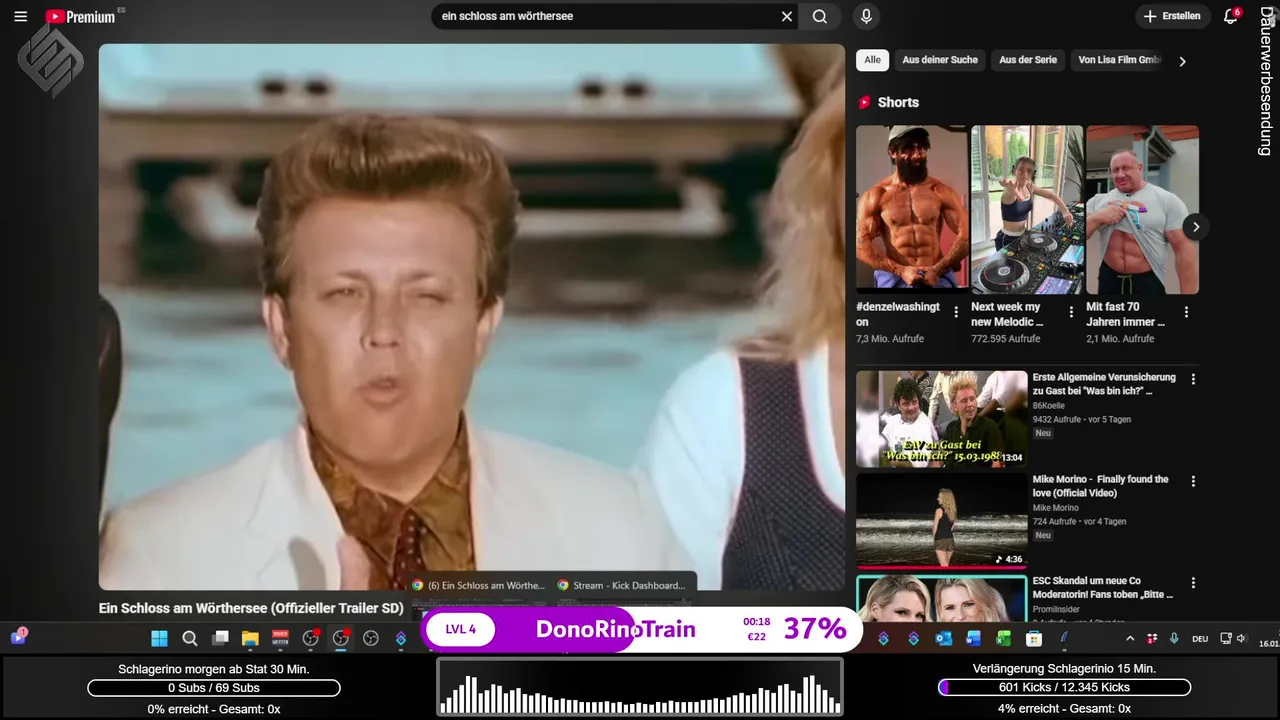This screenshot has width=1280, height=720.
Task: Open 'Mike Morino - Finally found the love' title
Action: [1101, 486]
